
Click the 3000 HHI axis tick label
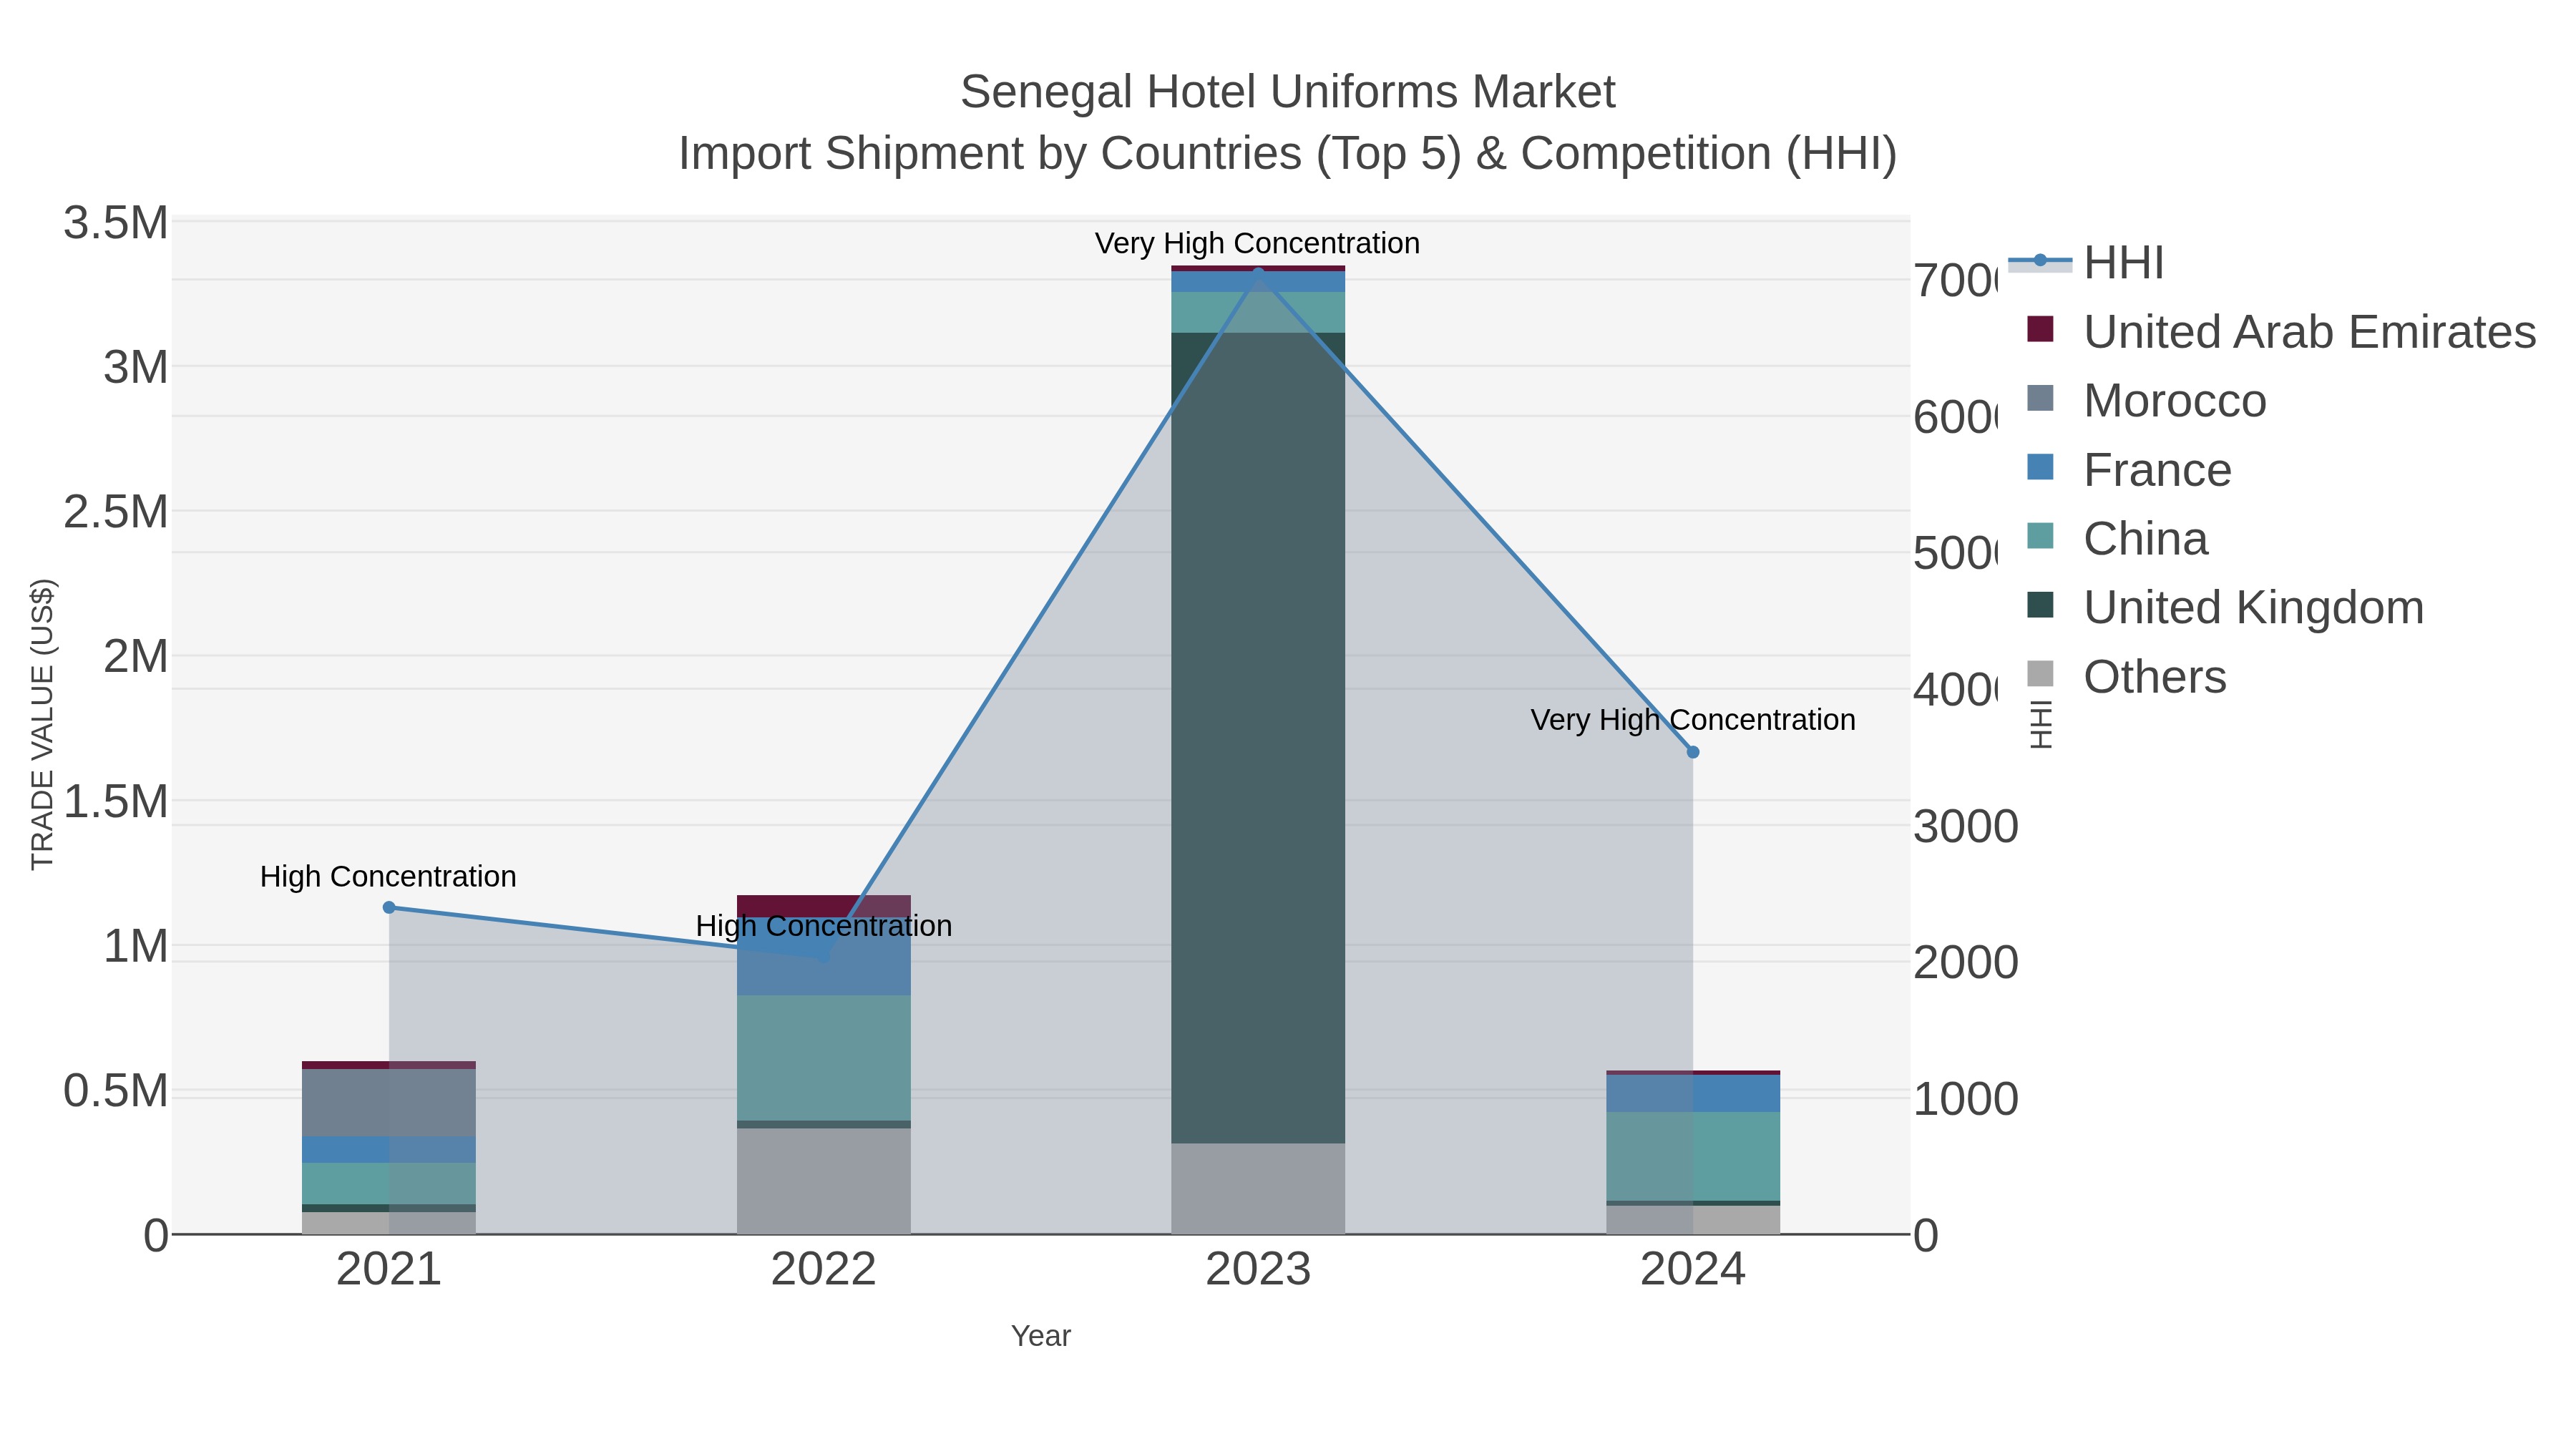click(1965, 827)
